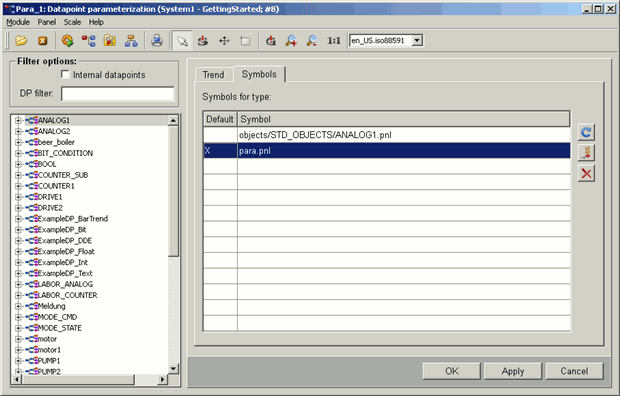Expand the beer_boiler tree node
The height and width of the screenshot is (396, 620).
click(18, 142)
